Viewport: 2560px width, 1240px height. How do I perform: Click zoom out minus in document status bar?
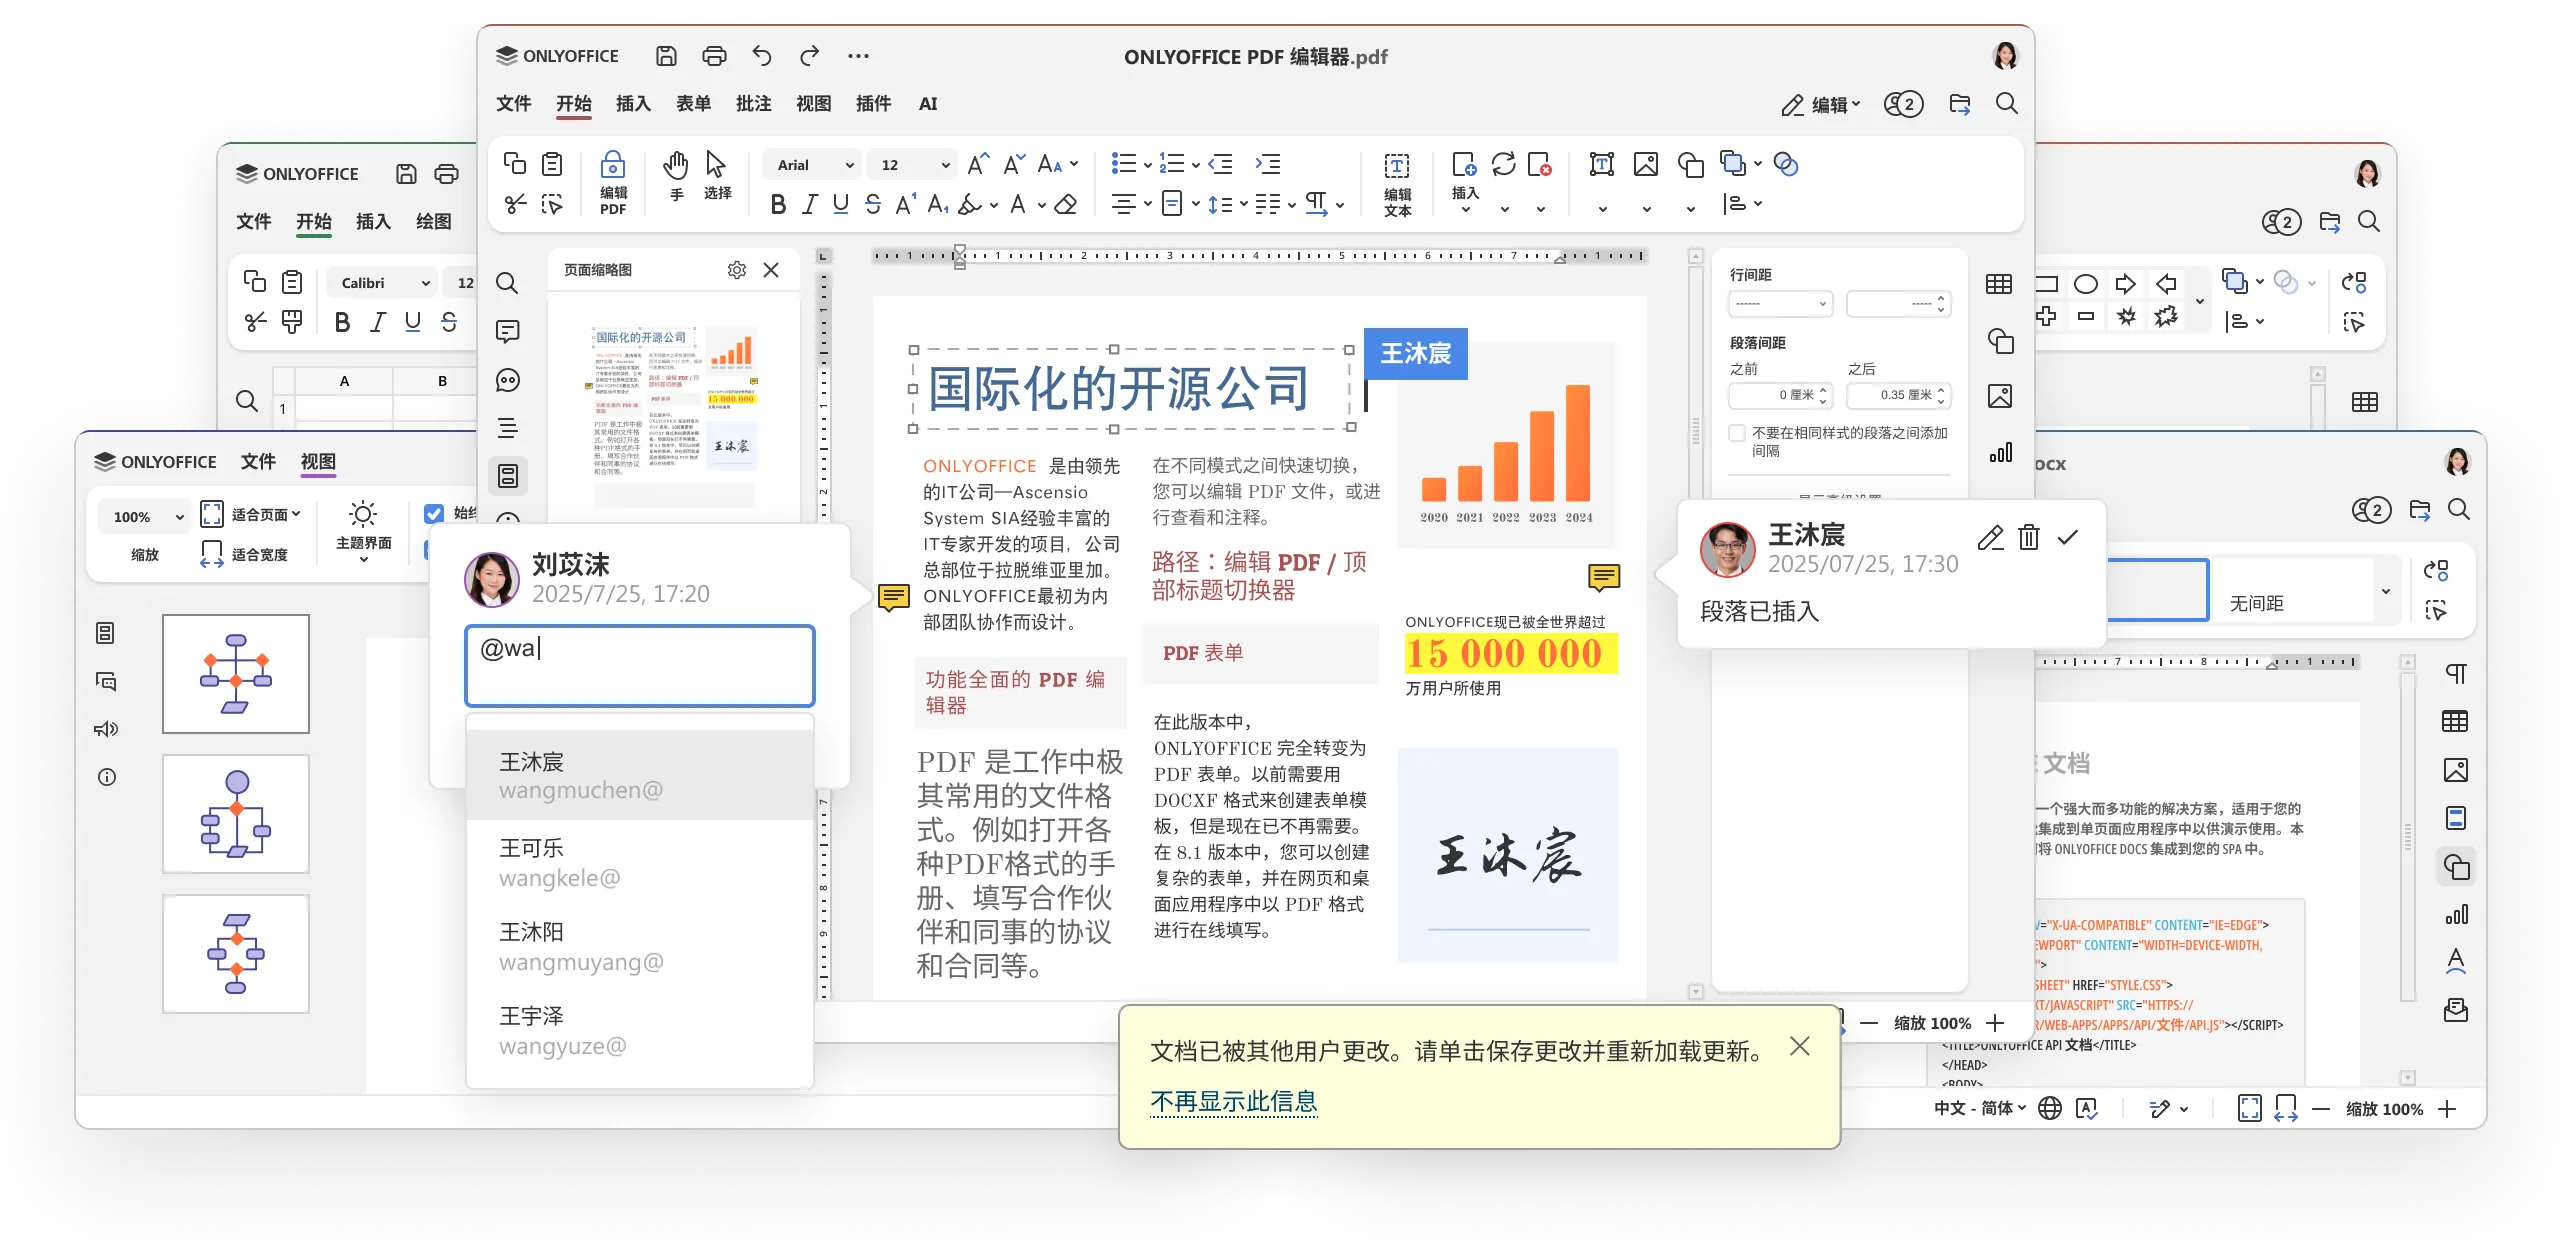[x=2321, y=1109]
